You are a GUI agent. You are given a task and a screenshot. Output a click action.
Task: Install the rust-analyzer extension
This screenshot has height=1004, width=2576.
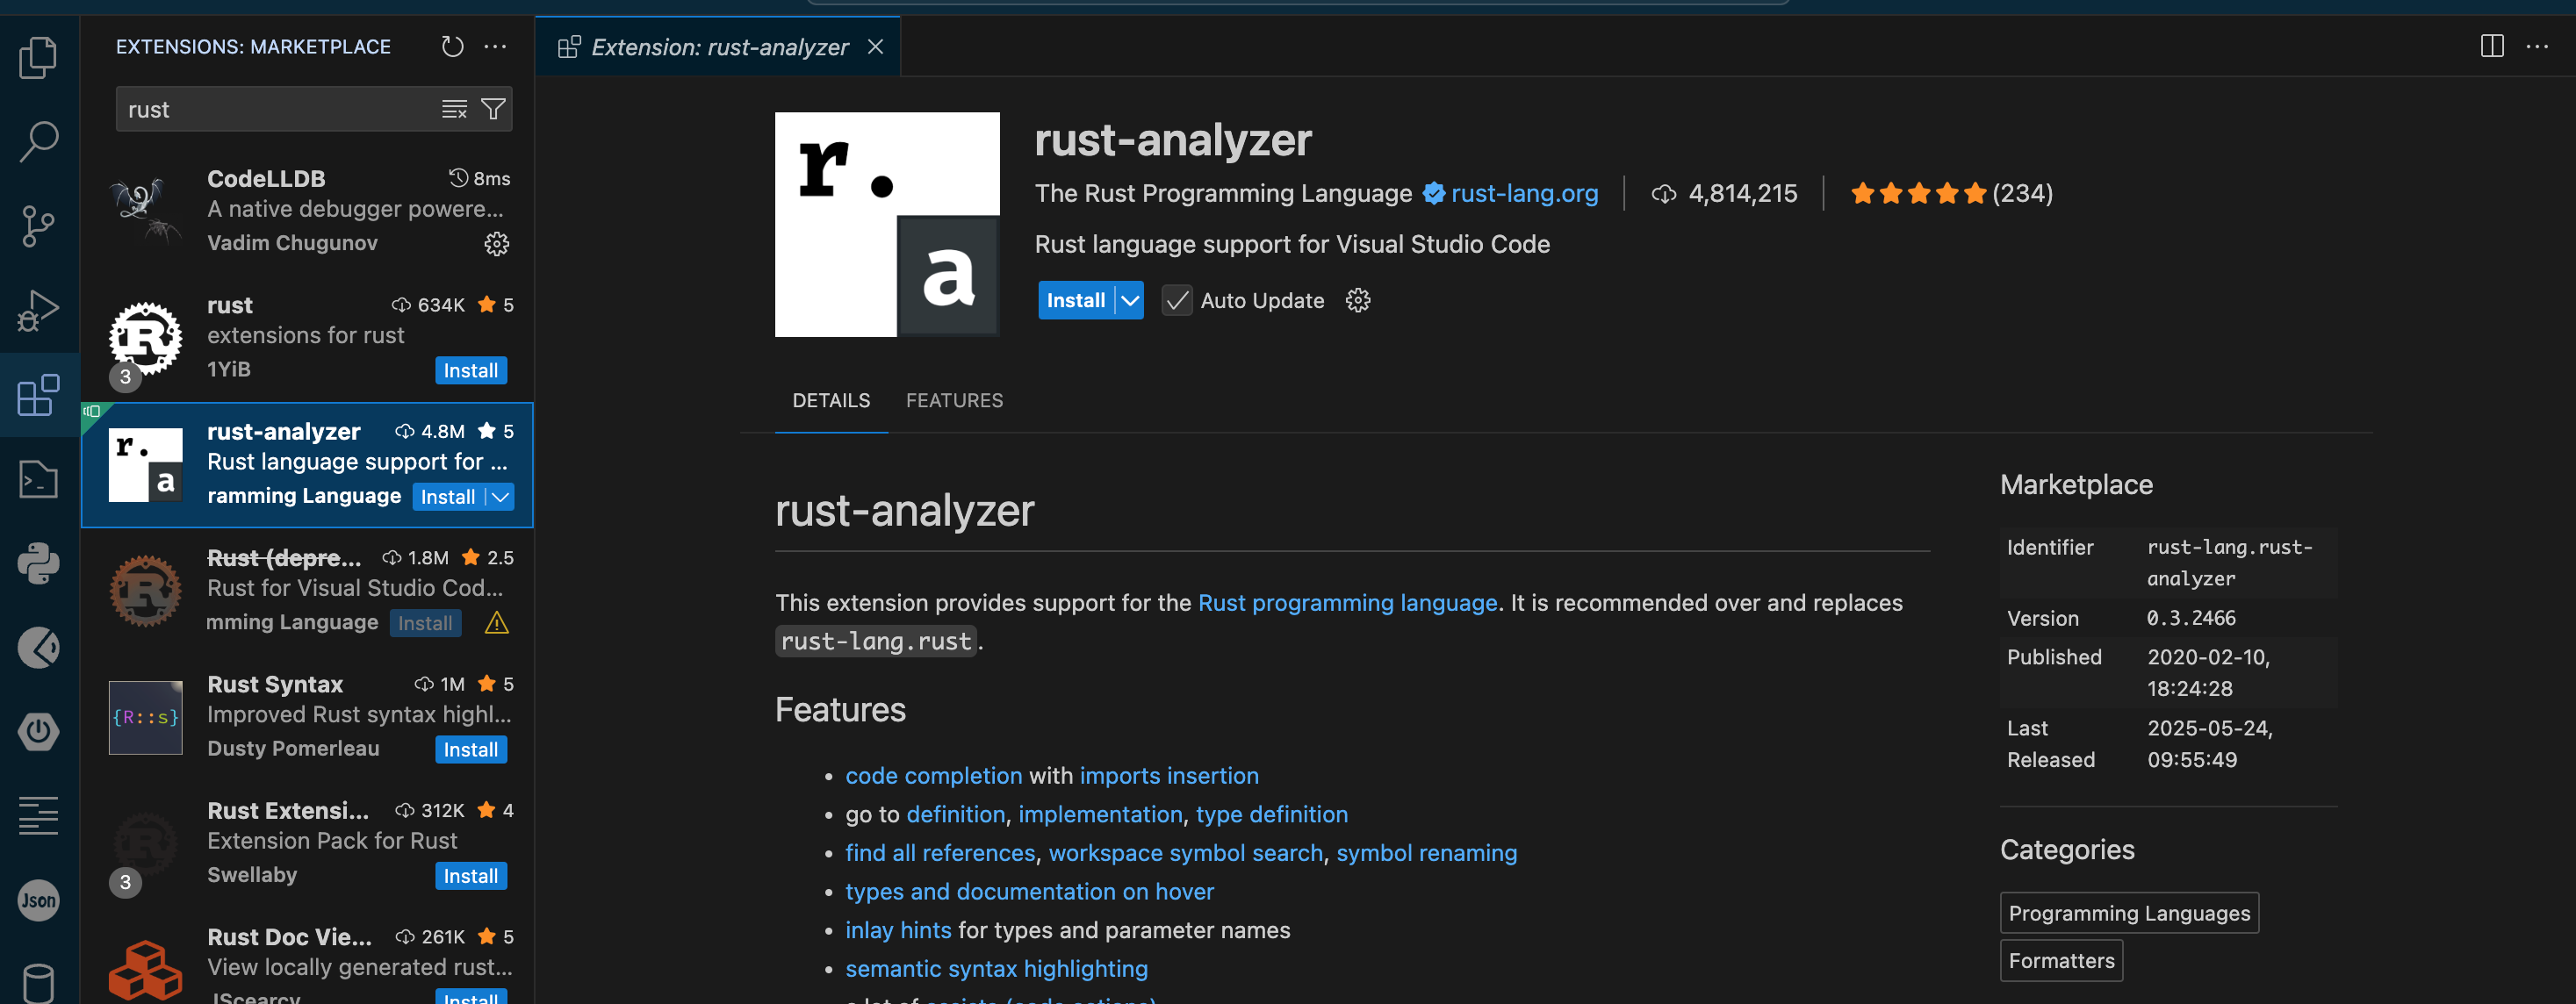coord(1076,300)
